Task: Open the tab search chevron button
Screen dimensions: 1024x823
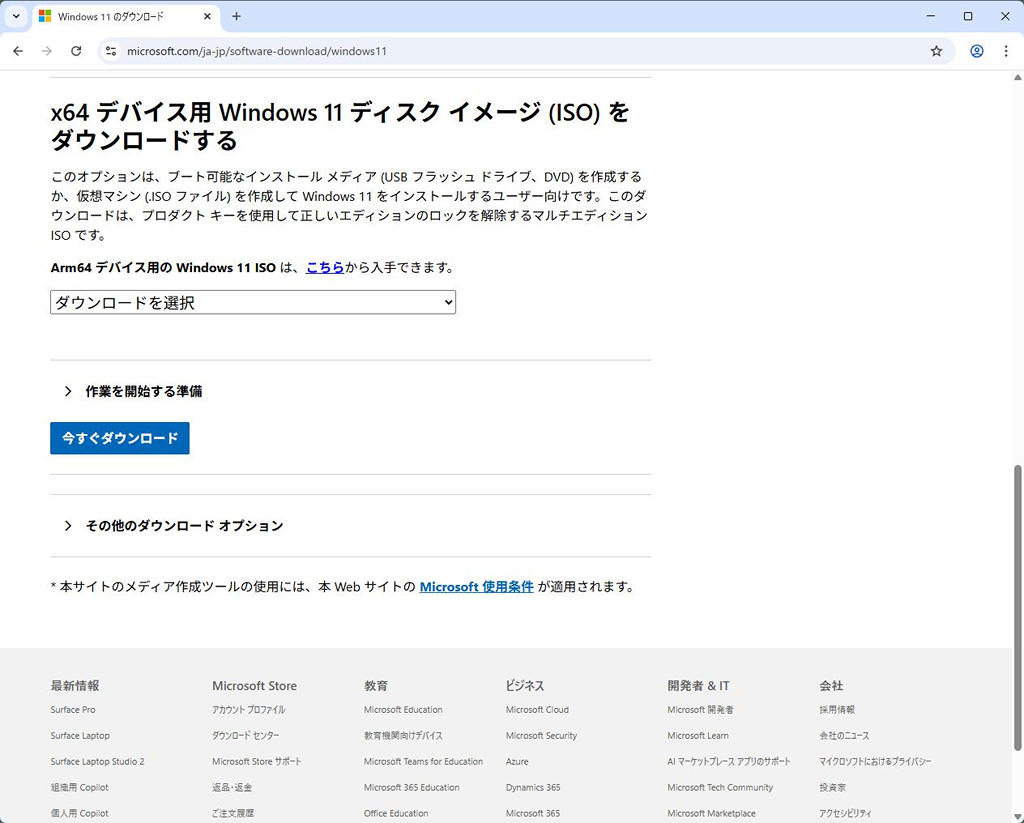Action: pyautogui.click(x=16, y=16)
